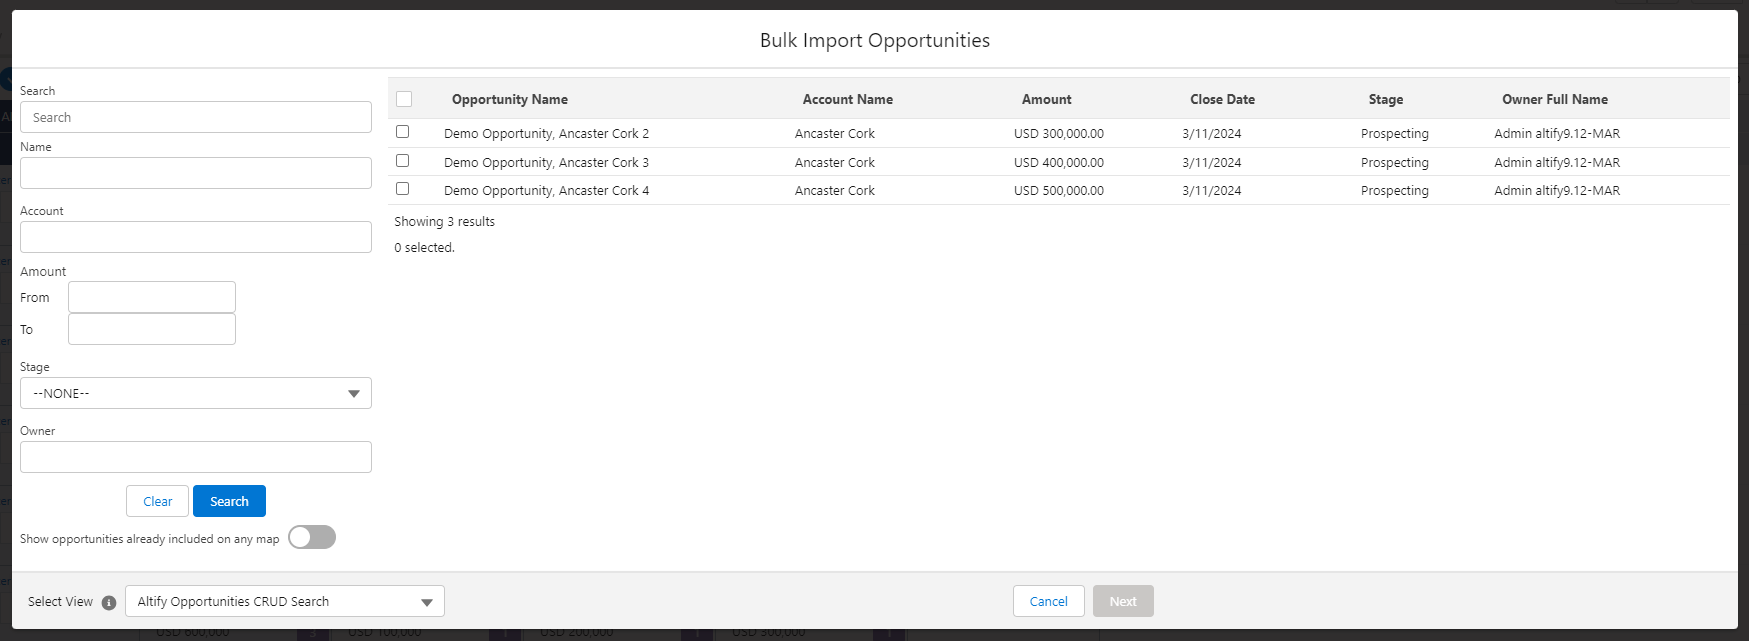Focus the Search text field

pyautogui.click(x=196, y=117)
